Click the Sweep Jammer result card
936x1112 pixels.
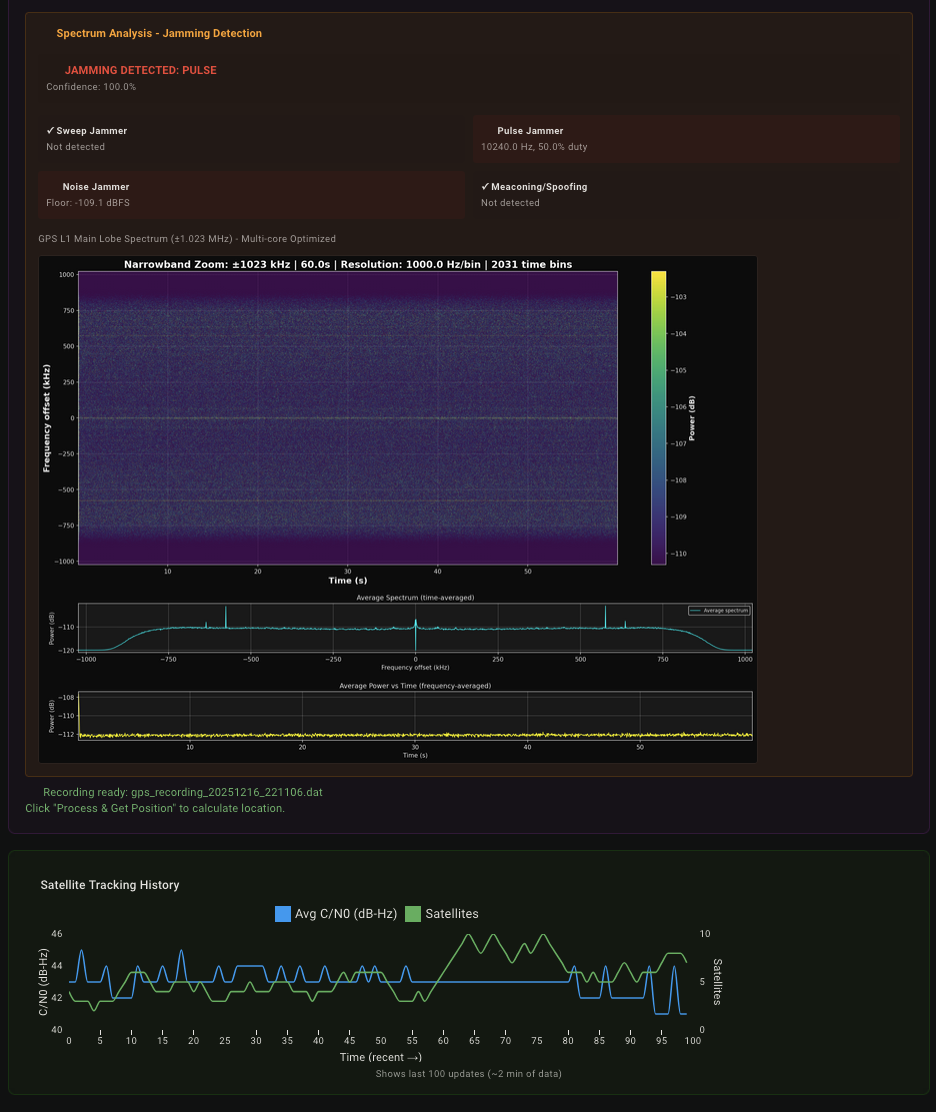(252, 139)
